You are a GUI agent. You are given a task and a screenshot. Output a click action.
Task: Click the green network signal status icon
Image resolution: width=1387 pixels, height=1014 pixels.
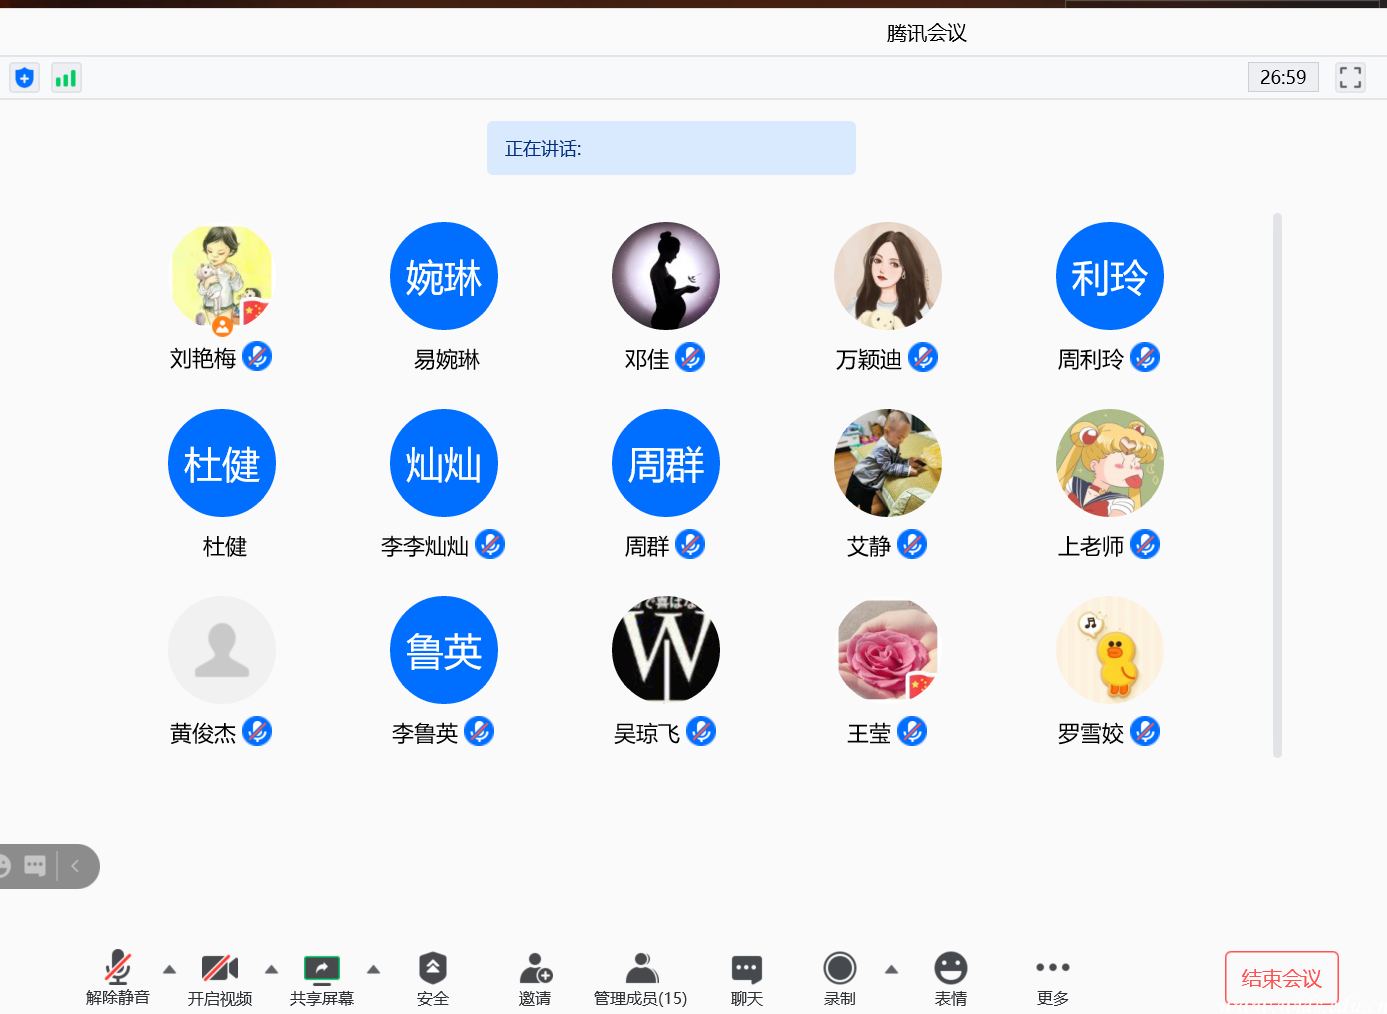click(66, 78)
